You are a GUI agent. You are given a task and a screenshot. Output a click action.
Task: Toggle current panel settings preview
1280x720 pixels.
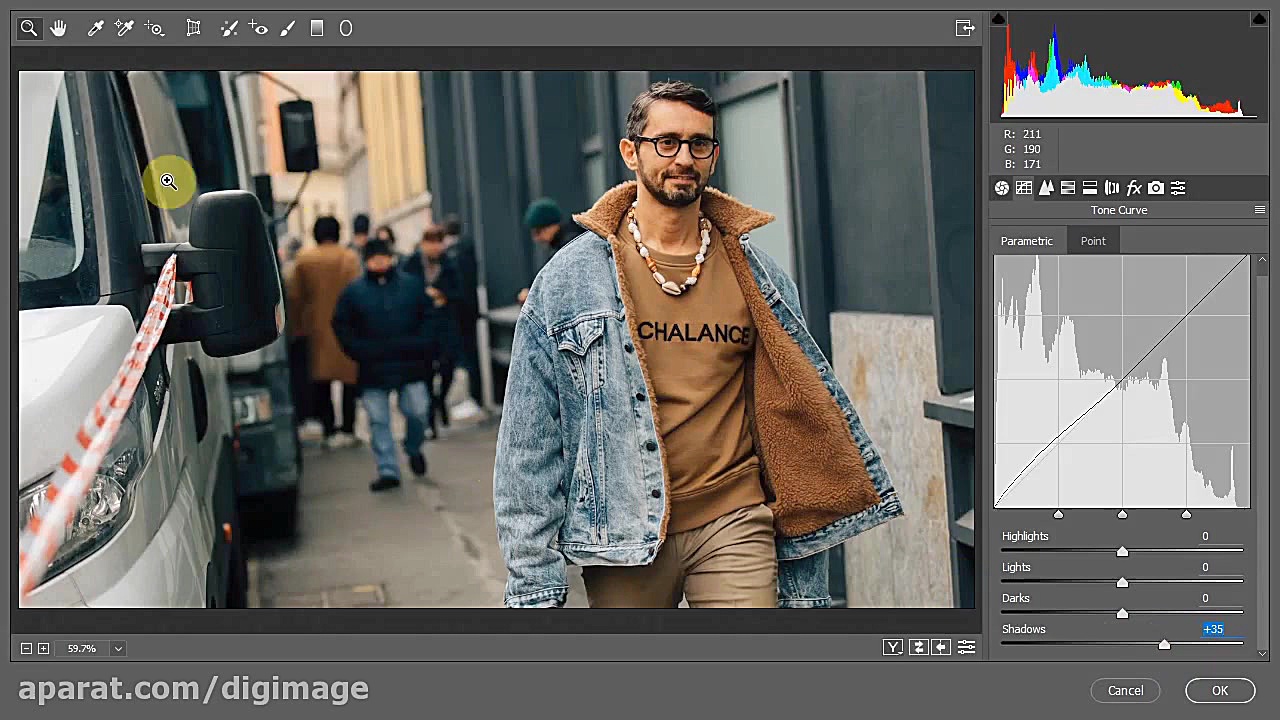(x=966, y=648)
